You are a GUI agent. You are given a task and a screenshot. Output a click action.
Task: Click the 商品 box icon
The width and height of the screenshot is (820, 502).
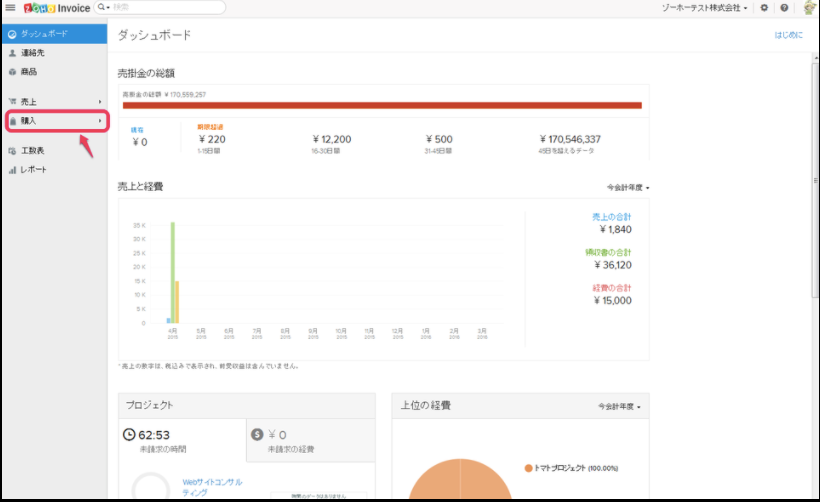coord(13,72)
